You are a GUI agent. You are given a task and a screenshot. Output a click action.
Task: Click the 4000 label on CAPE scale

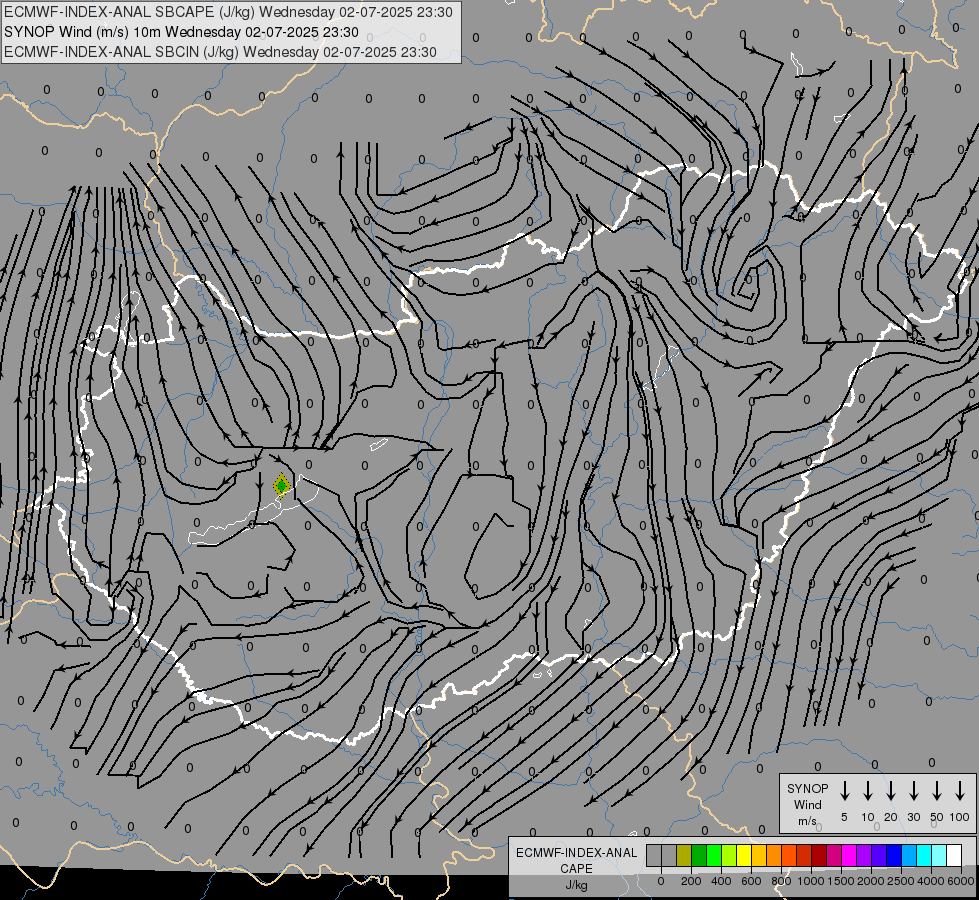tap(931, 881)
